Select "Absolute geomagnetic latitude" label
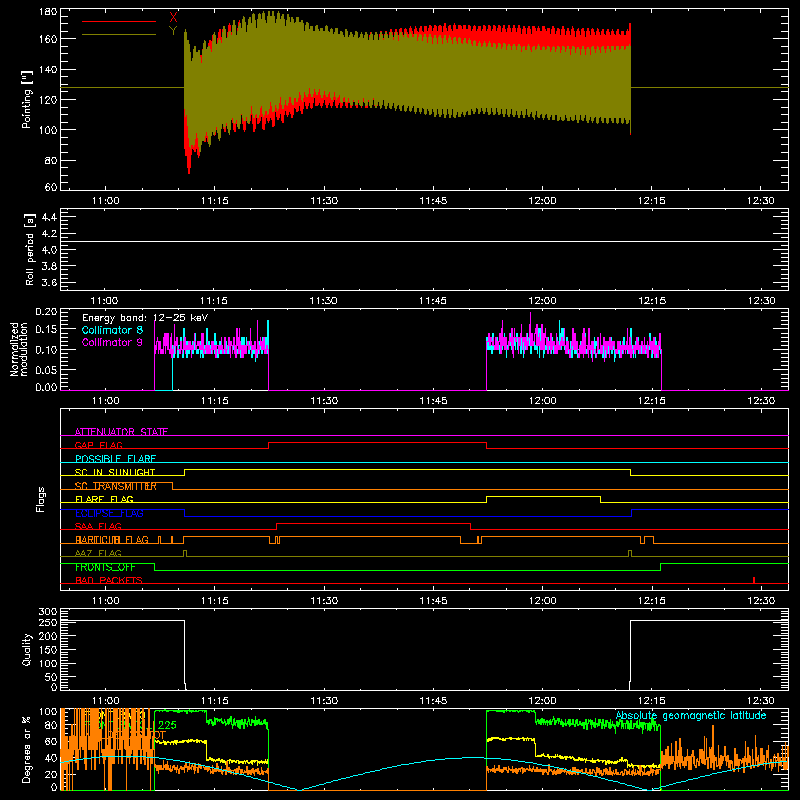This screenshot has height=800, width=800. (691, 715)
